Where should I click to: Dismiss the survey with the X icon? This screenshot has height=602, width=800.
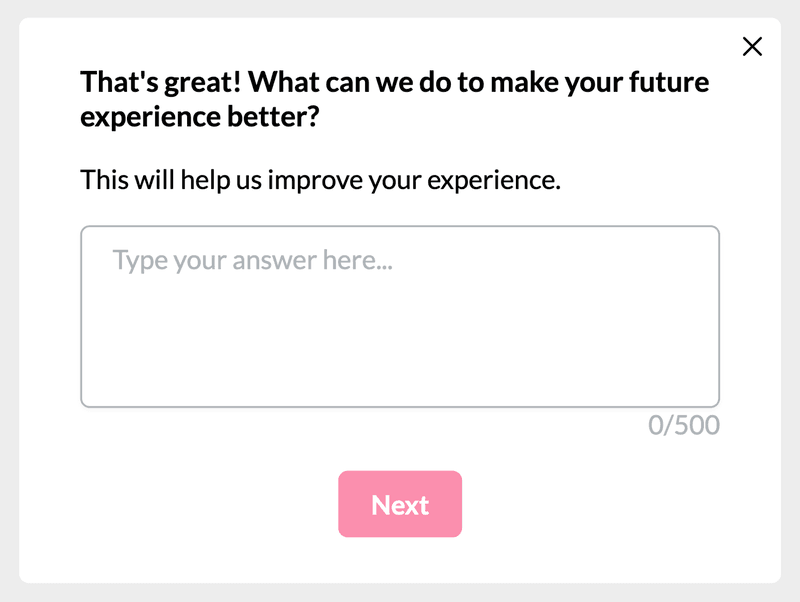pos(751,47)
